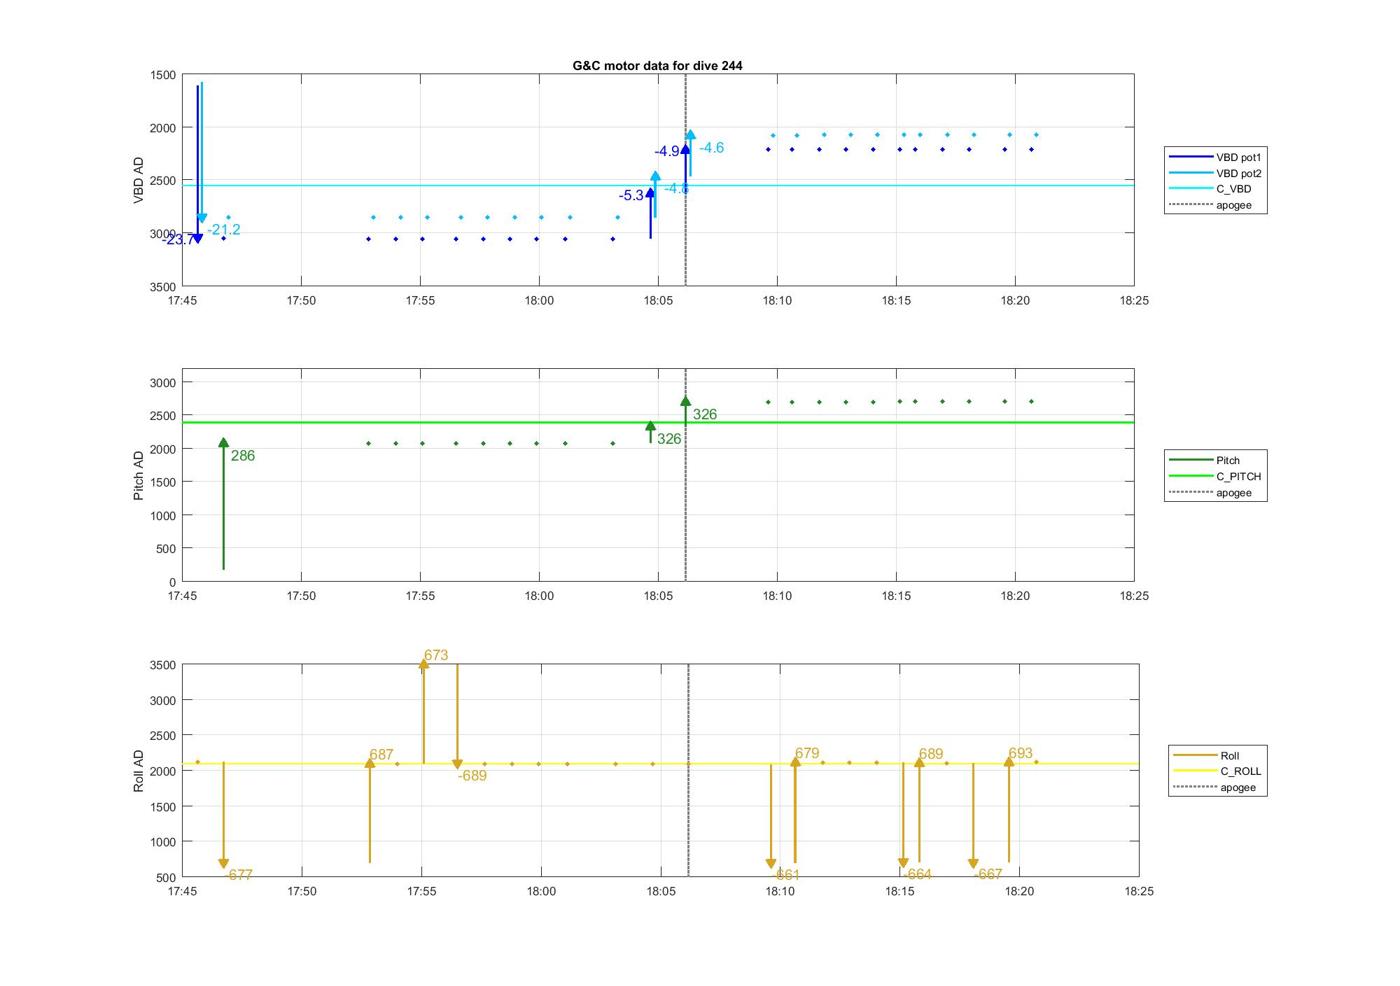Image resolution: width=1400 pixels, height=986 pixels.
Task: Click the '687' roll annotation
Action: point(381,755)
